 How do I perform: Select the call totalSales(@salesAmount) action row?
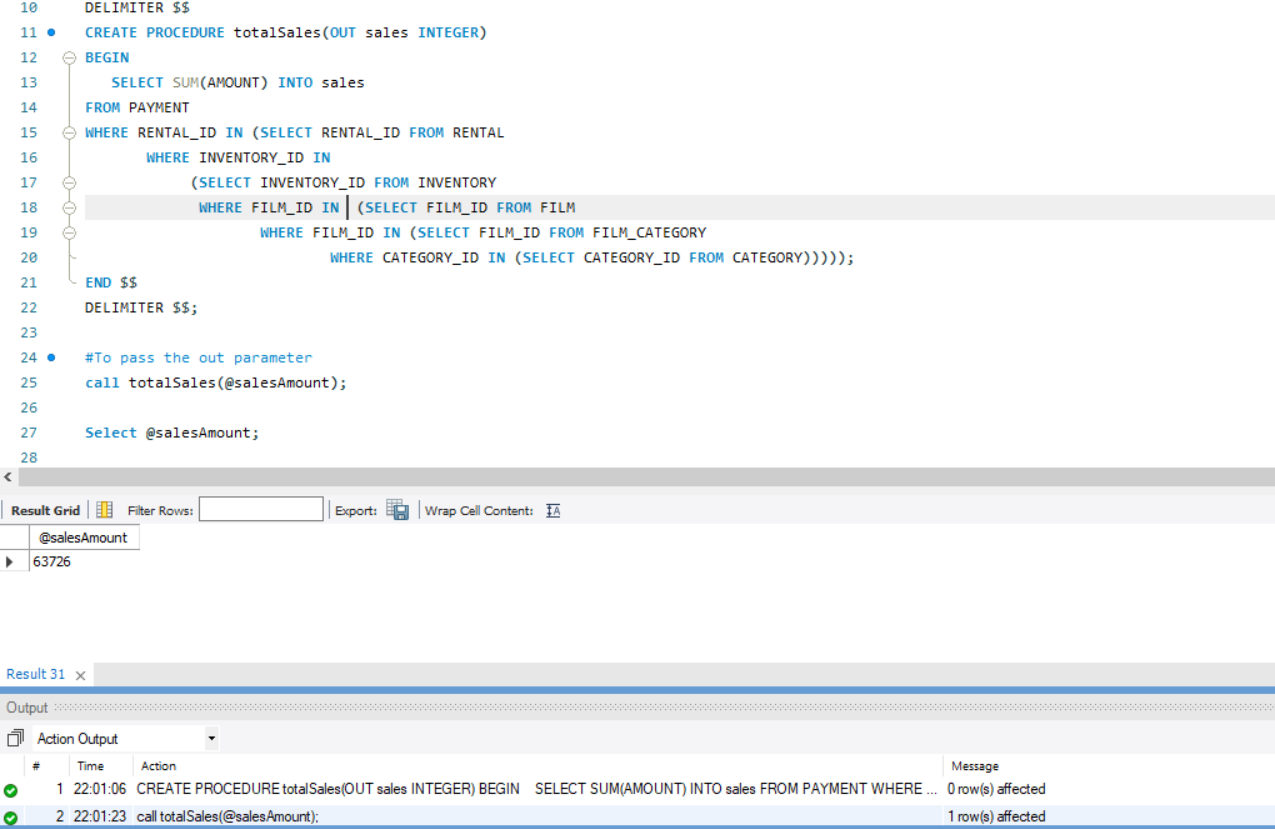pyautogui.click(x=228, y=816)
